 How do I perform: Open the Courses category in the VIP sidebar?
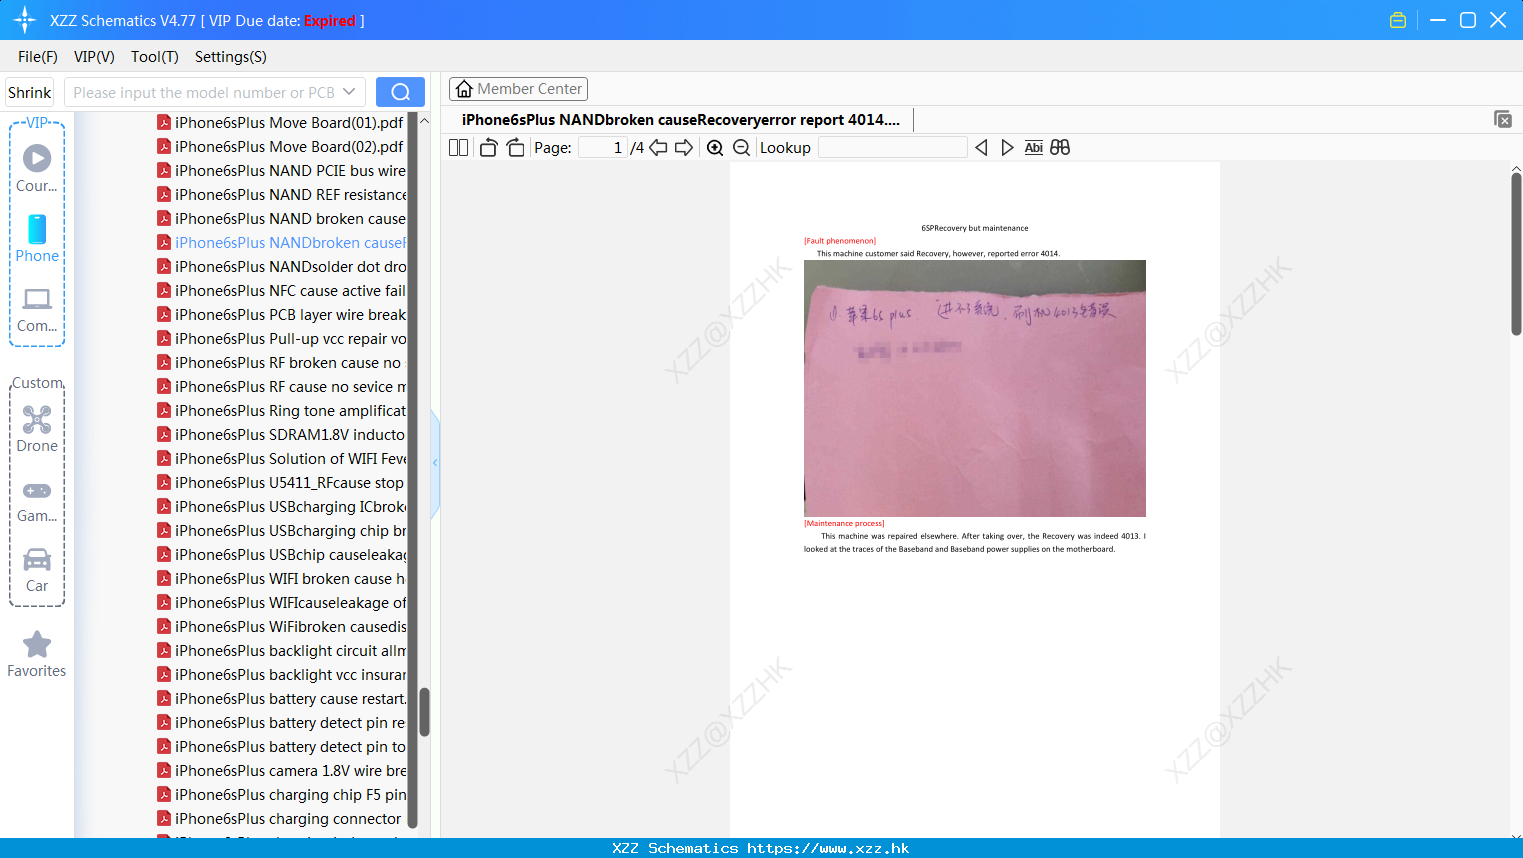pyautogui.click(x=37, y=169)
